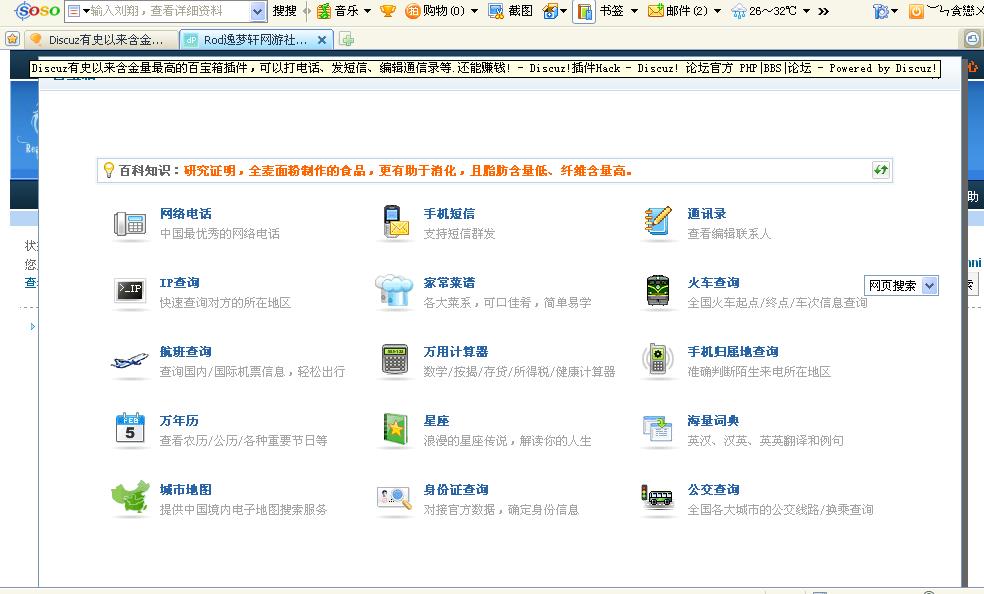The image size is (984, 594).
Task: Open the weather 26~32℃ dropdown arrow
Action: 806,11
